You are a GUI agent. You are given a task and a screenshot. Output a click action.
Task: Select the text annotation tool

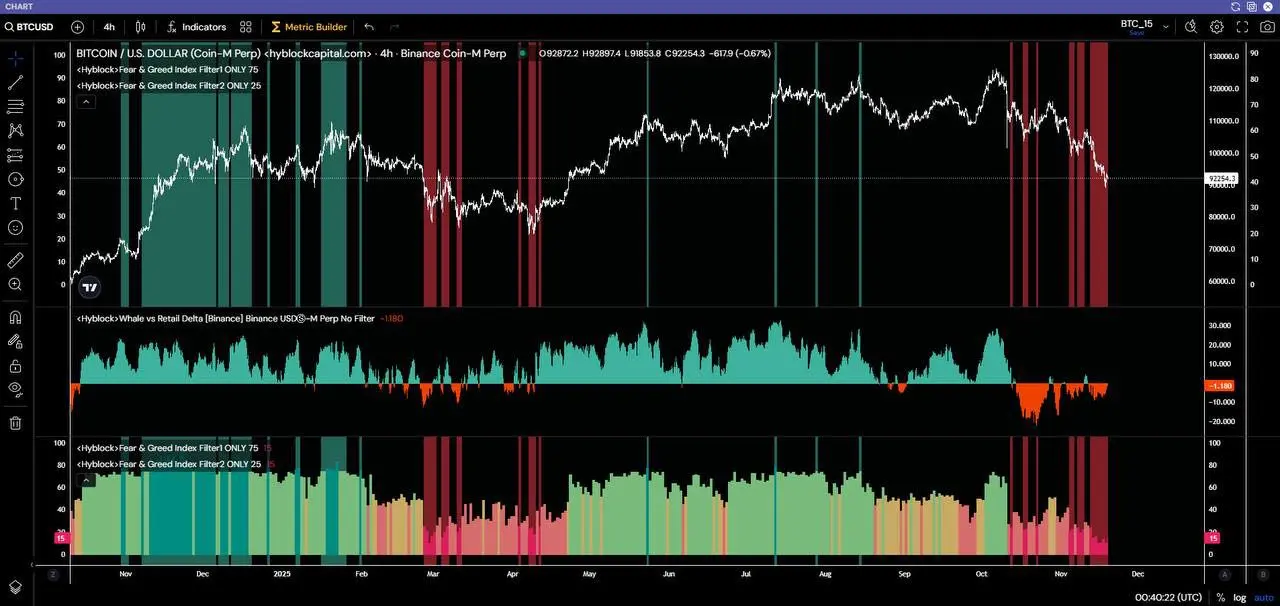(15, 203)
